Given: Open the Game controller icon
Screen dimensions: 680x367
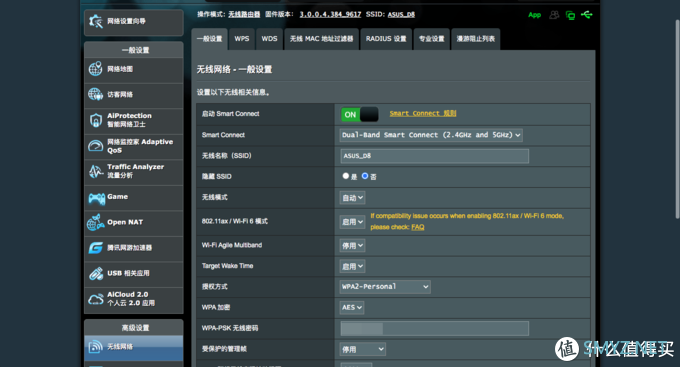Looking at the screenshot, I should tap(96, 198).
